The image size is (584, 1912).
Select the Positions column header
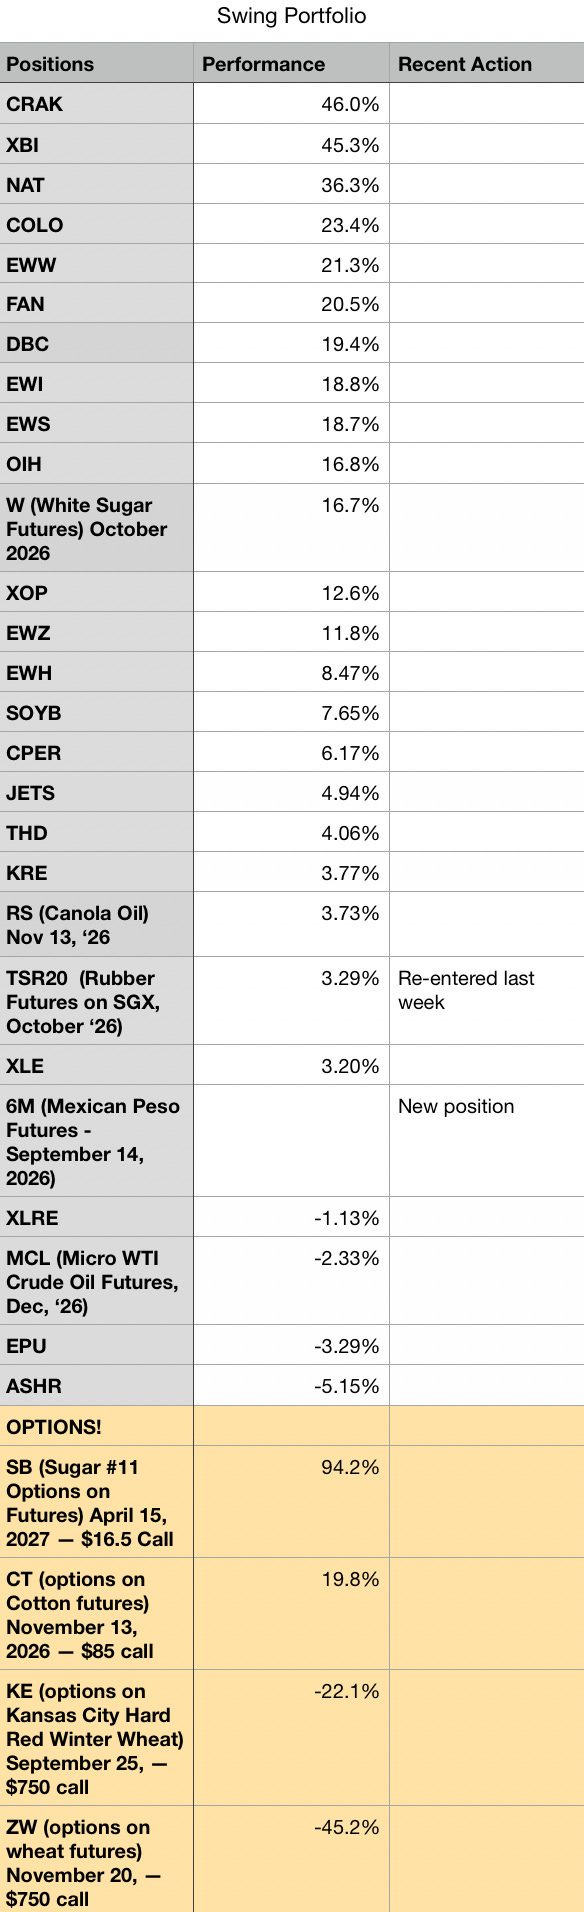[97, 64]
